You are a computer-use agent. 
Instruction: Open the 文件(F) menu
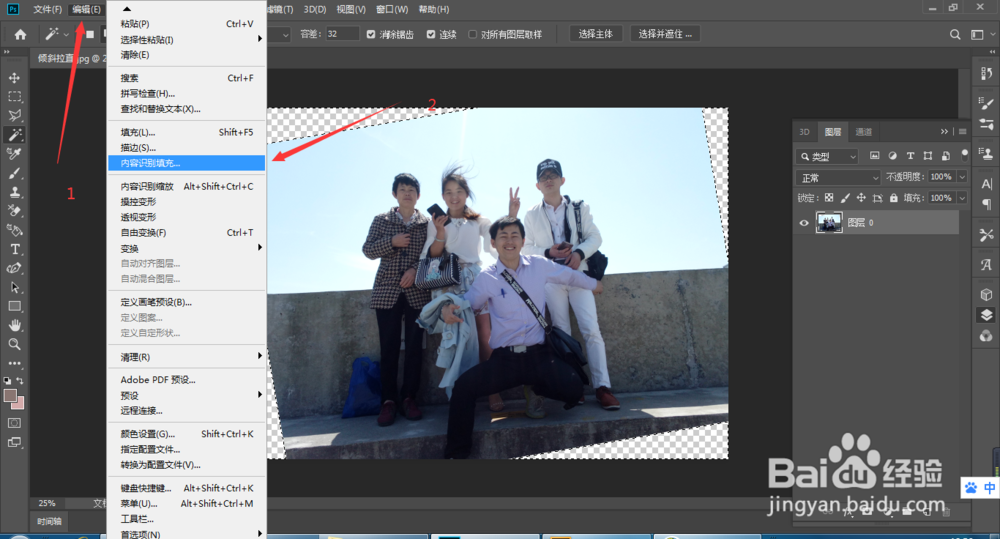(47, 9)
